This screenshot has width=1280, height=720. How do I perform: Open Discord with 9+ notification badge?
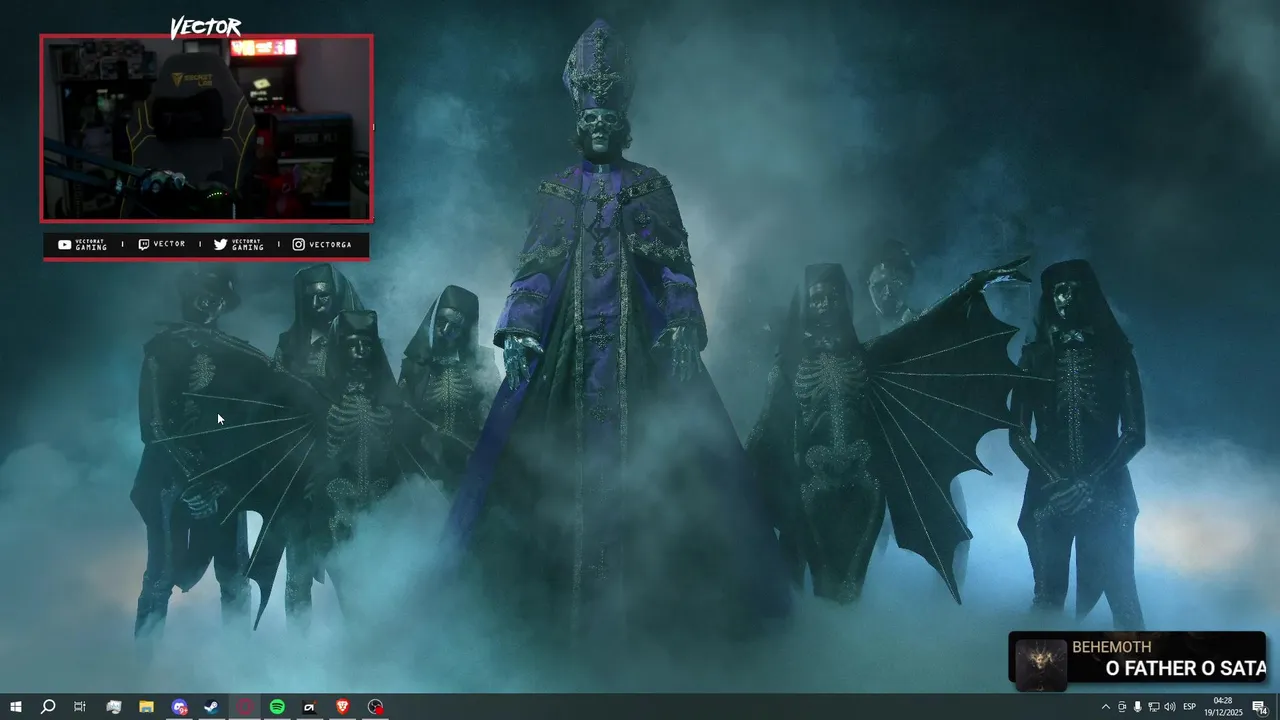pyautogui.click(x=179, y=707)
